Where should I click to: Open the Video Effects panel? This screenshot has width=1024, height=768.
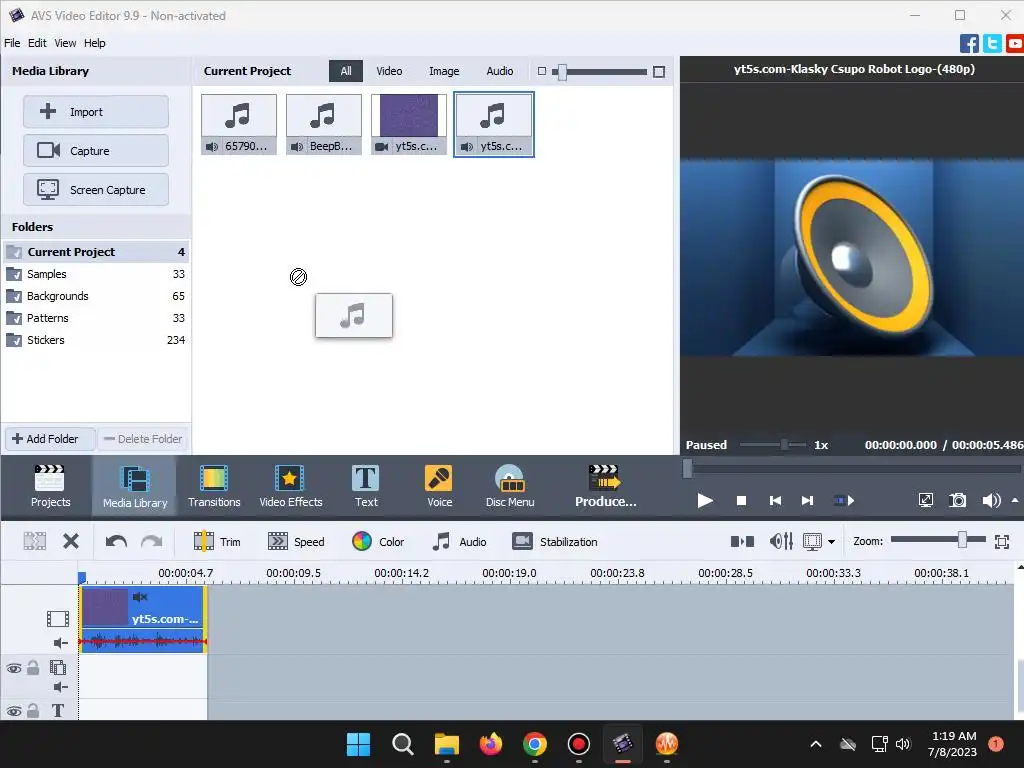pyautogui.click(x=291, y=486)
